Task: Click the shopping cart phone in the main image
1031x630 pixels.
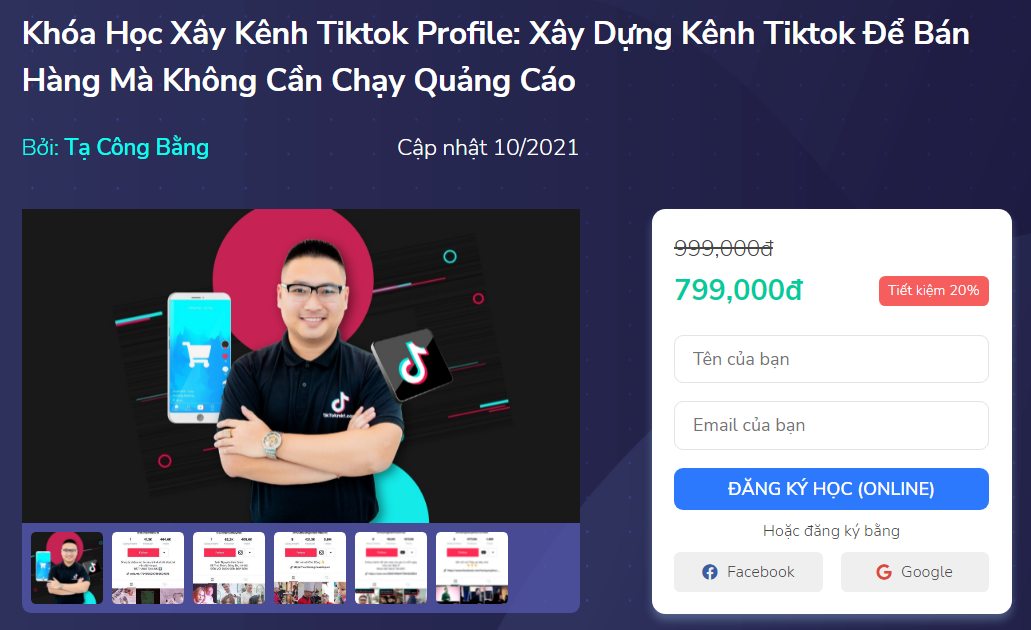Action: point(199,358)
